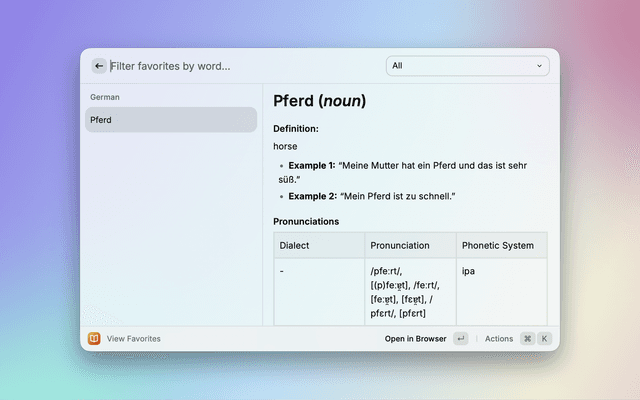Image resolution: width=640 pixels, height=400 pixels.
Task: Click the German section header
Action: (105, 97)
